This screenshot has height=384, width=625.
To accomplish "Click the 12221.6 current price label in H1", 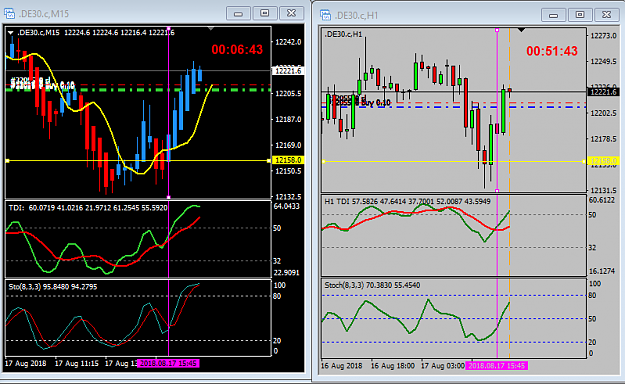I will coord(603,92).
